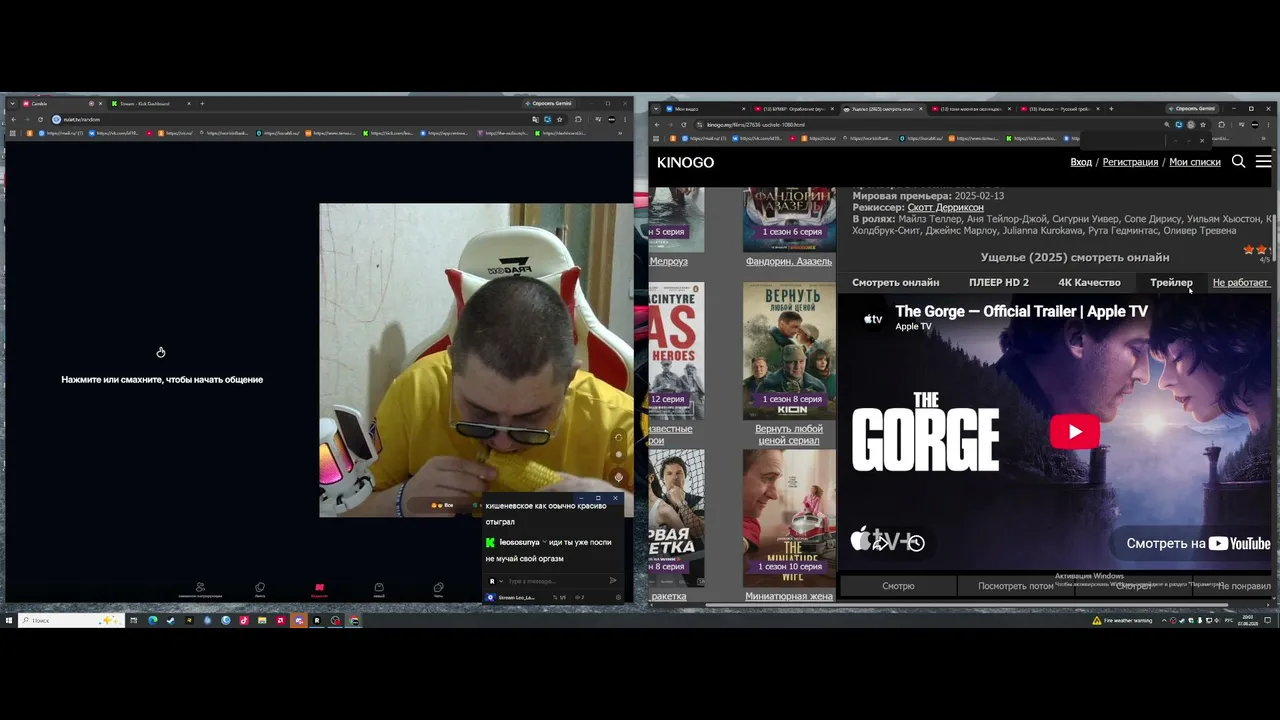
Task: Open director link "Скотт Дерриксон"
Action: [945, 207]
